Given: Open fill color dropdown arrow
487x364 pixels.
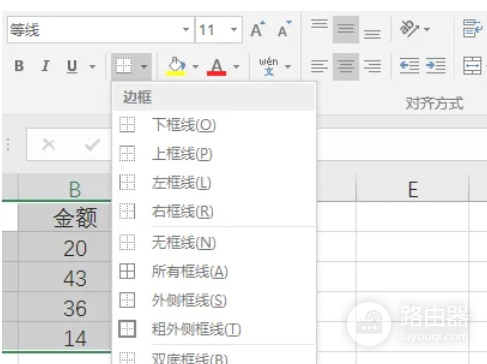Looking at the screenshot, I should click(195, 67).
